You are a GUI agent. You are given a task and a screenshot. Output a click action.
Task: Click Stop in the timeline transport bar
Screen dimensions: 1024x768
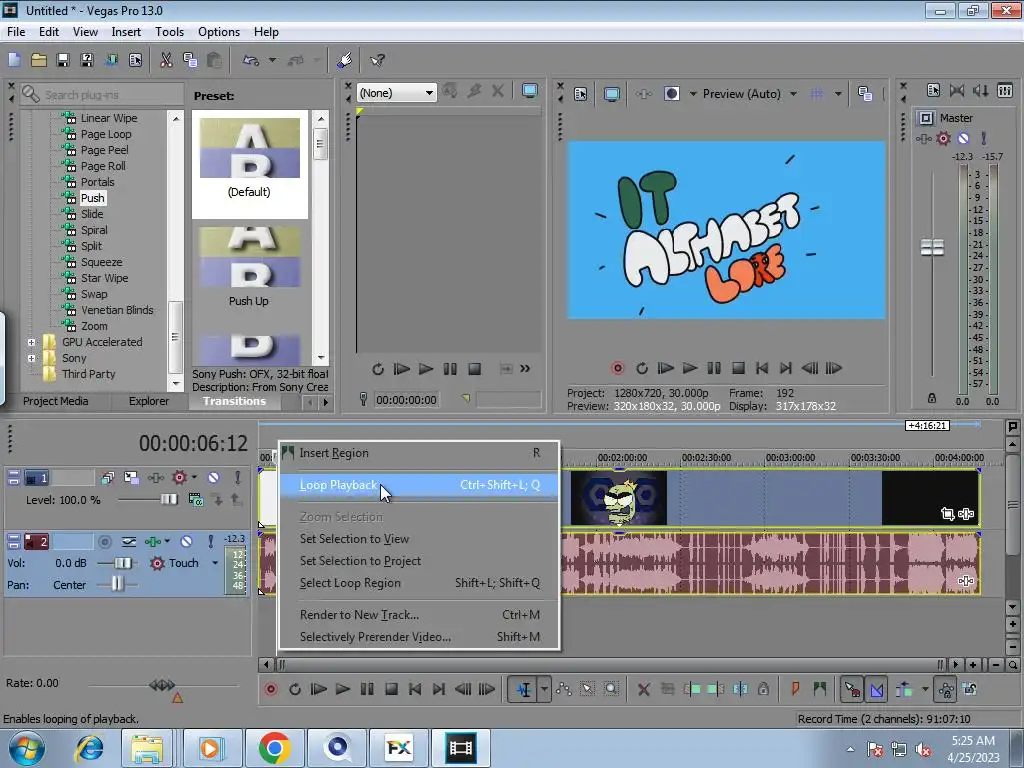tap(391, 689)
